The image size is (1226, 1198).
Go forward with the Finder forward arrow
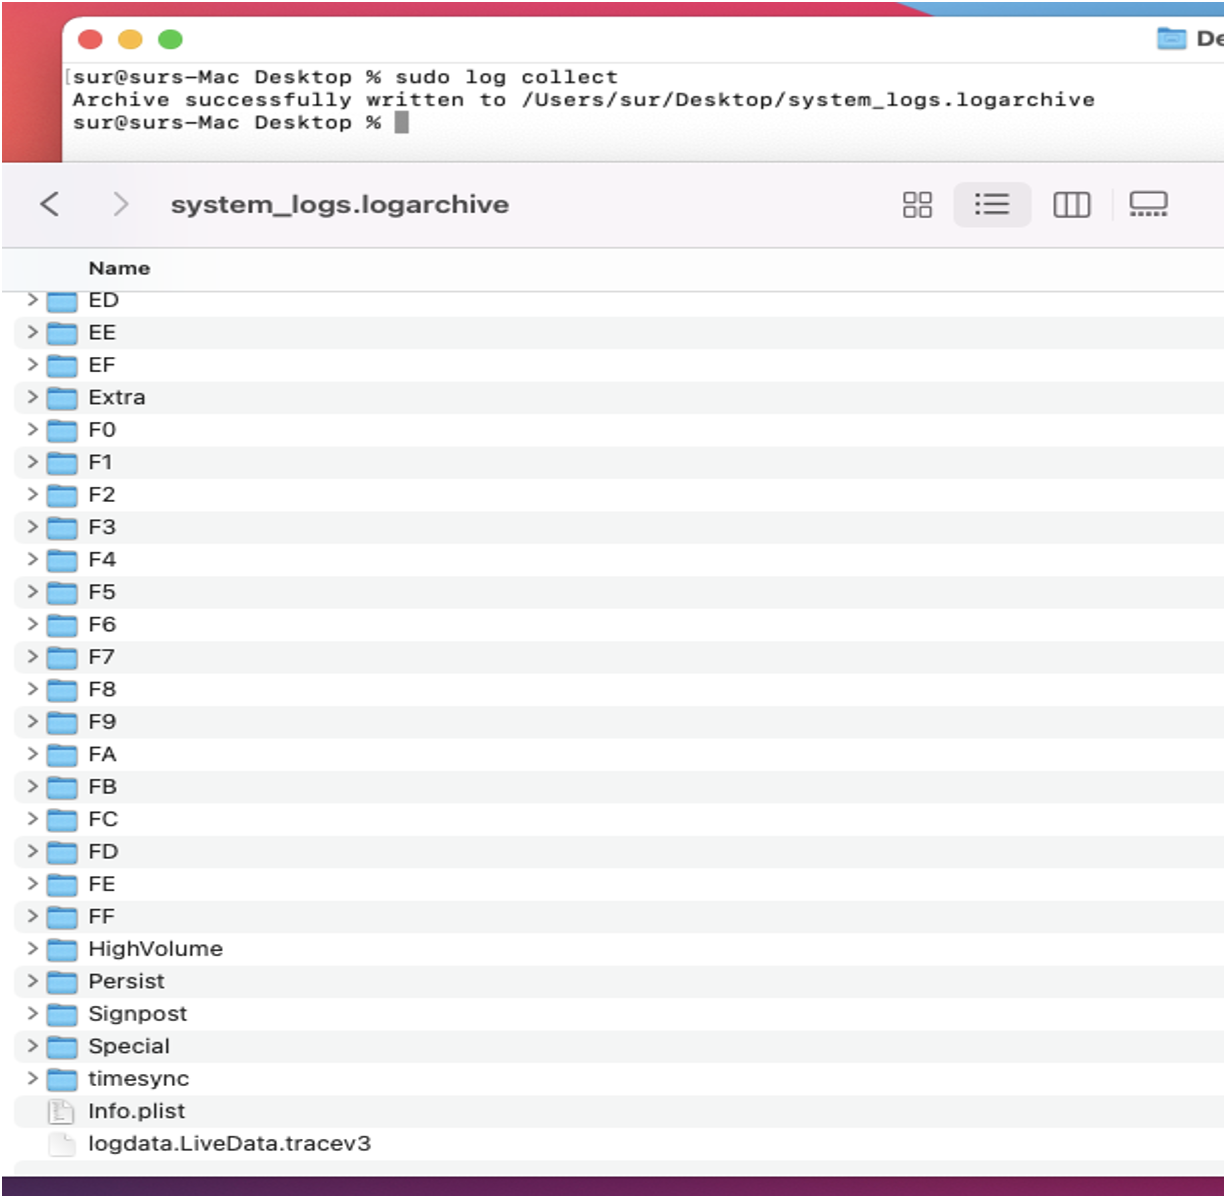[x=121, y=204]
